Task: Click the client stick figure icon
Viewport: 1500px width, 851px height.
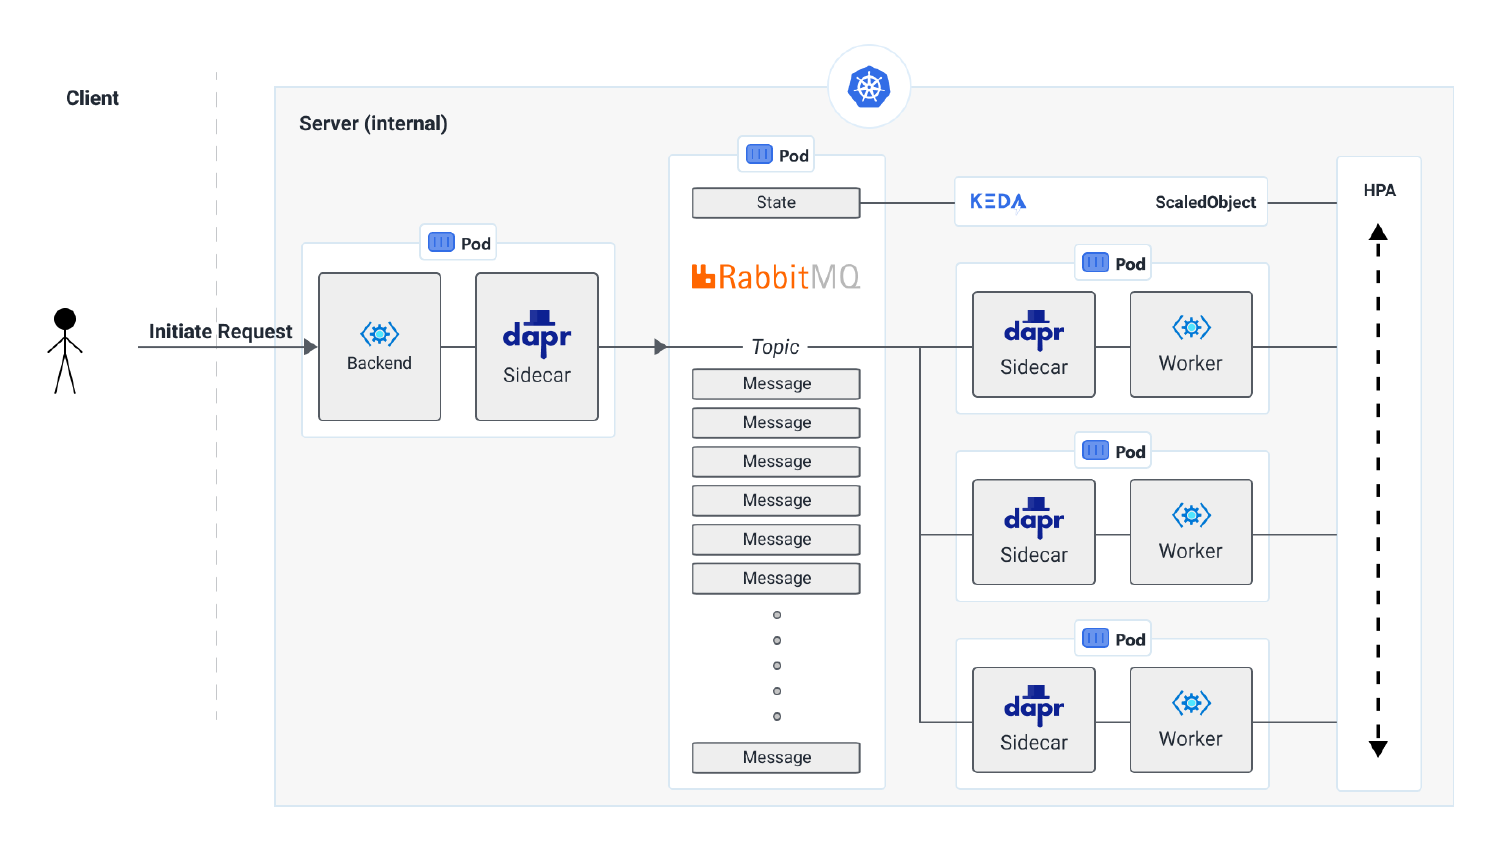Action: [65, 350]
